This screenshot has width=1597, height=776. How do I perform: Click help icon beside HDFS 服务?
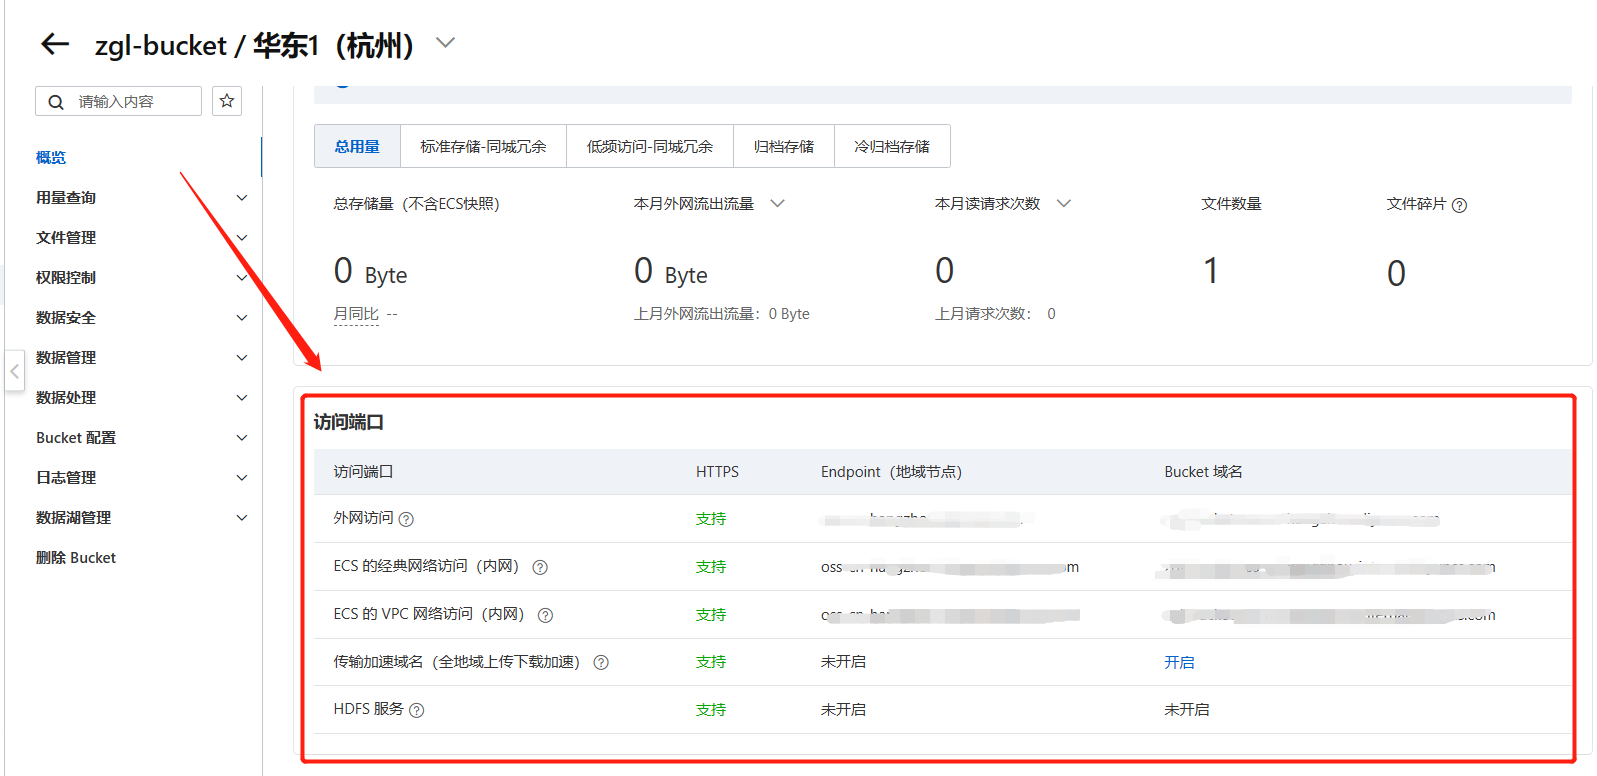pos(417,710)
